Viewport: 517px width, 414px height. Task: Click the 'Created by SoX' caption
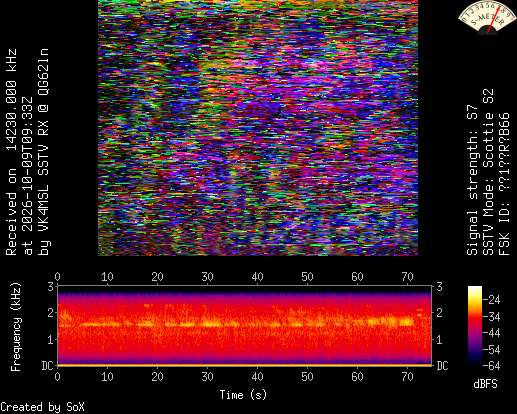click(42, 407)
